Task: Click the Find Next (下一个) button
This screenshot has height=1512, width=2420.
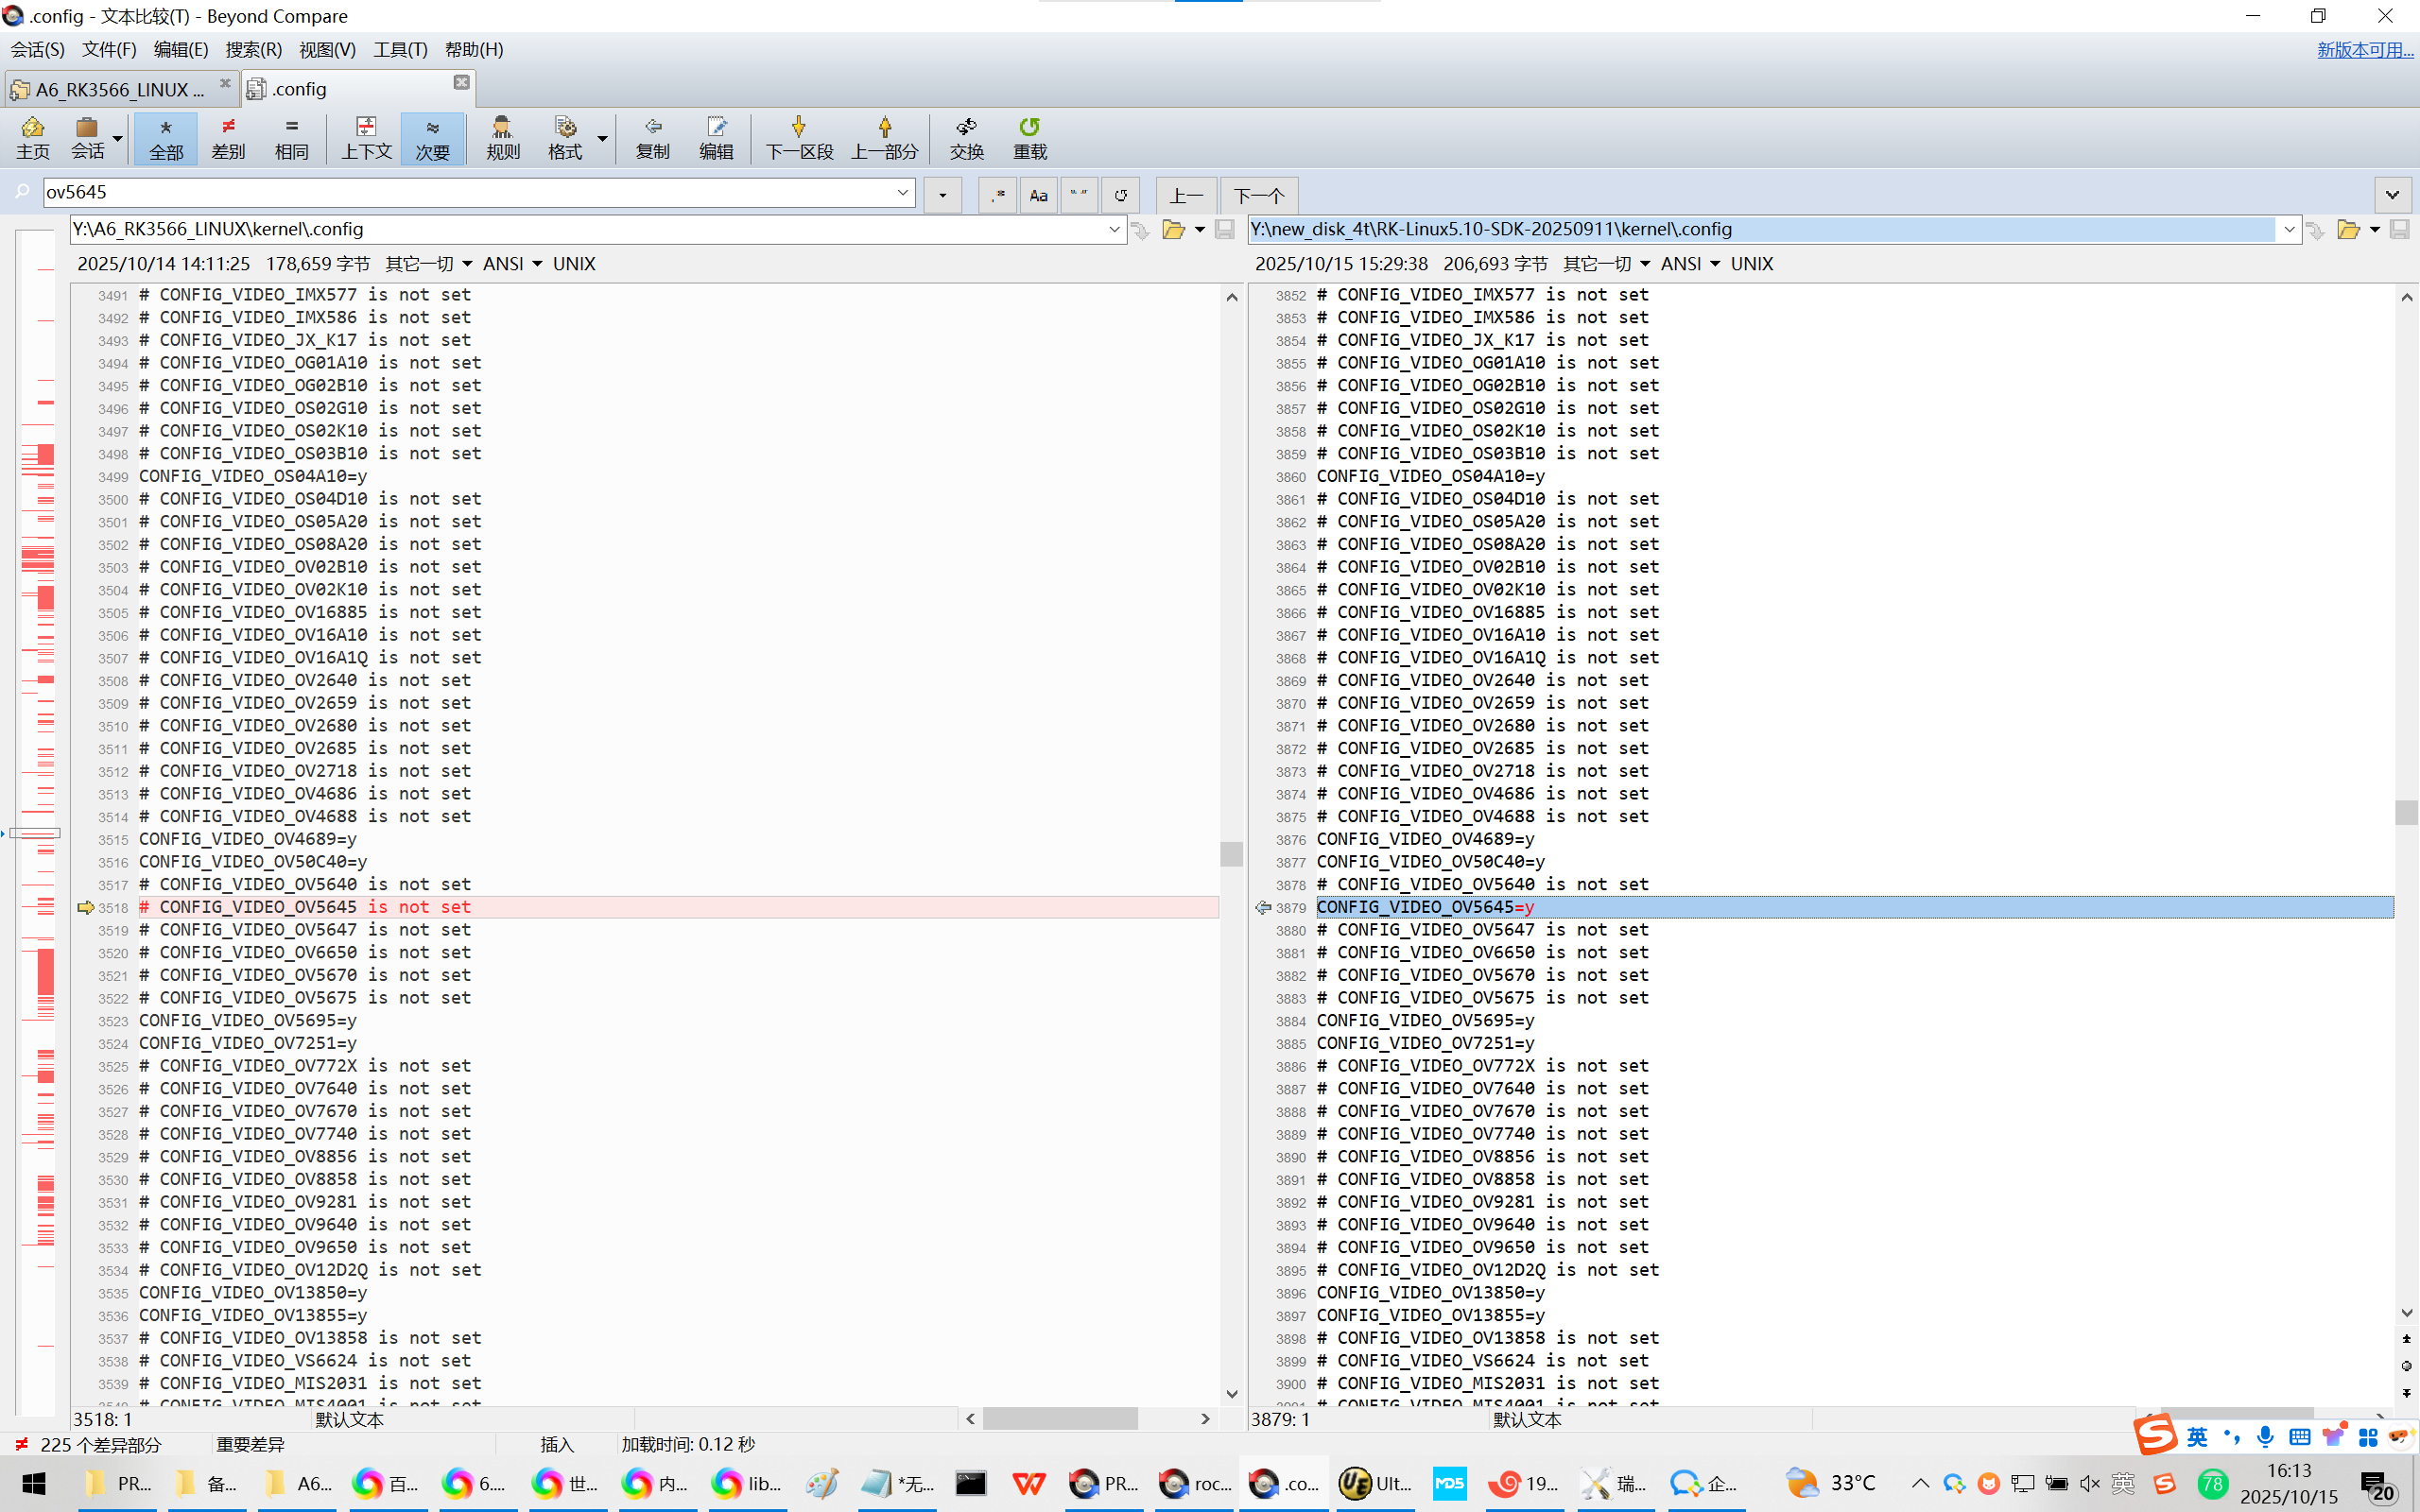Action: (x=1258, y=195)
